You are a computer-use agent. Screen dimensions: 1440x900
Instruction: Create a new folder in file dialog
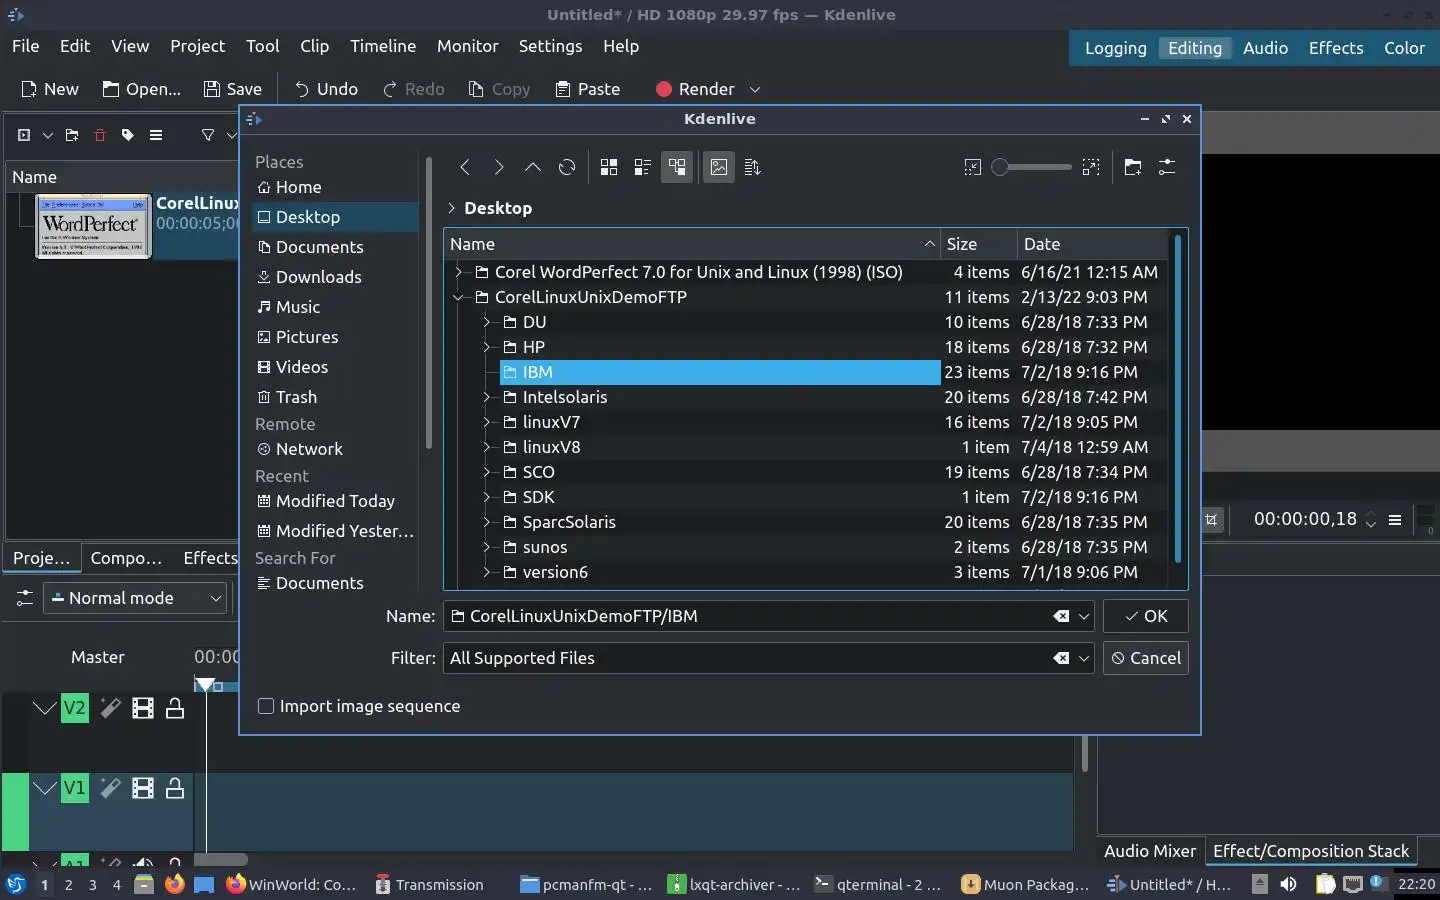(x=1133, y=168)
